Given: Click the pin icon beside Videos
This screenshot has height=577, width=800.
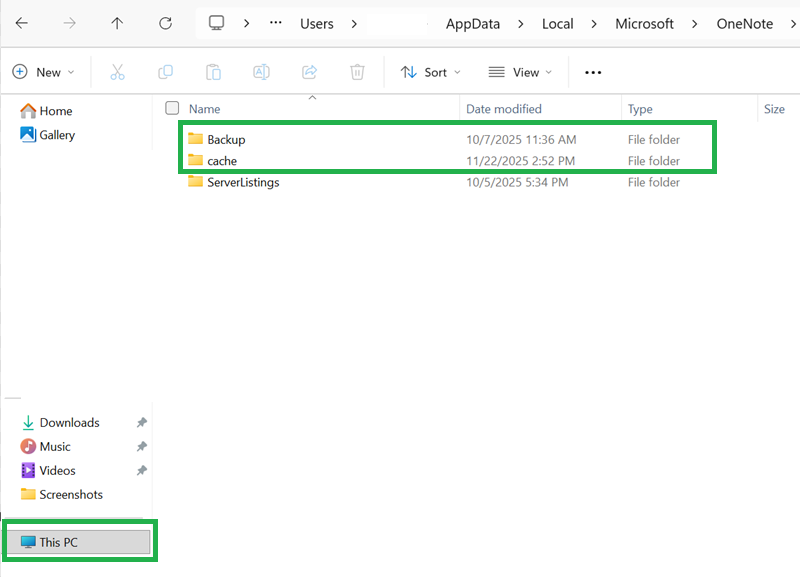Looking at the screenshot, I should point(141,470).
